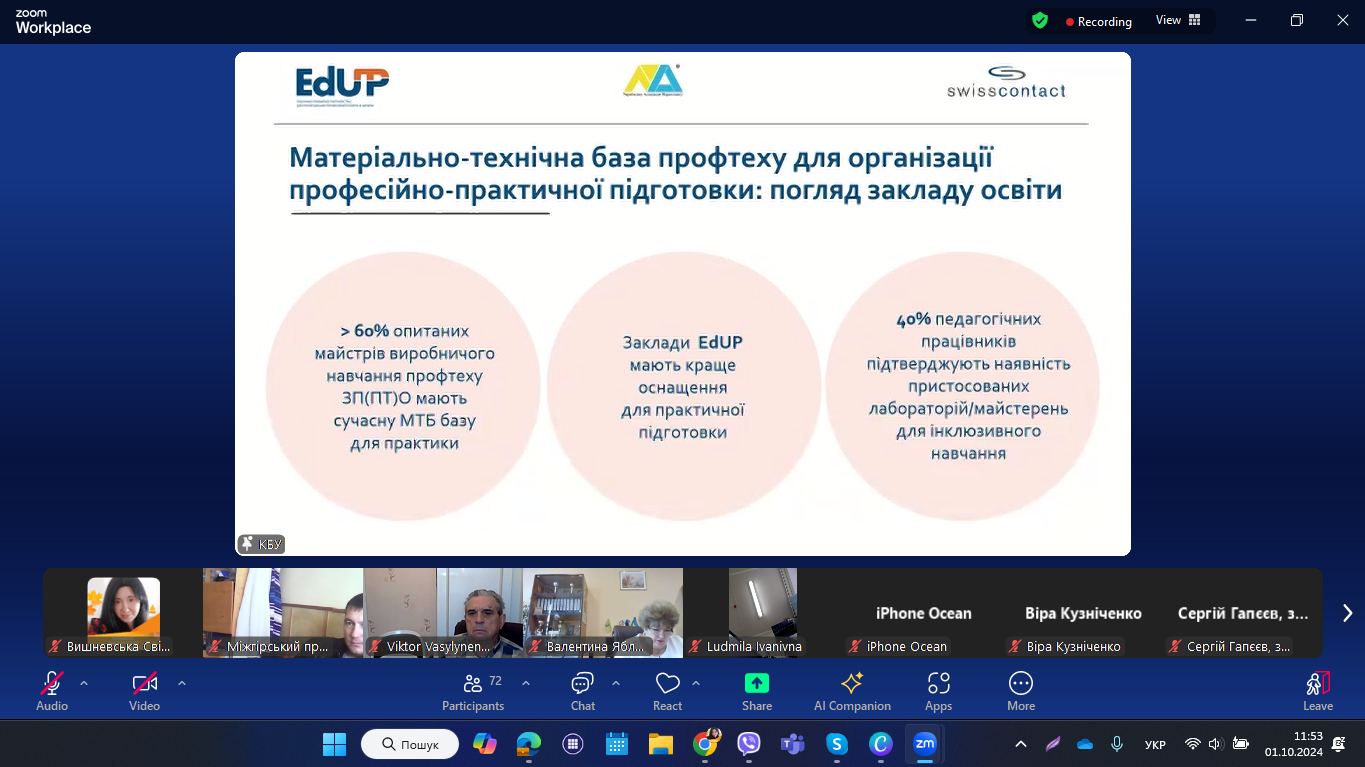Screen dimensions: 1365x767
Task: Expand video settings arrow next to Video
Action: pyautogui.click(x=181, y=683)
